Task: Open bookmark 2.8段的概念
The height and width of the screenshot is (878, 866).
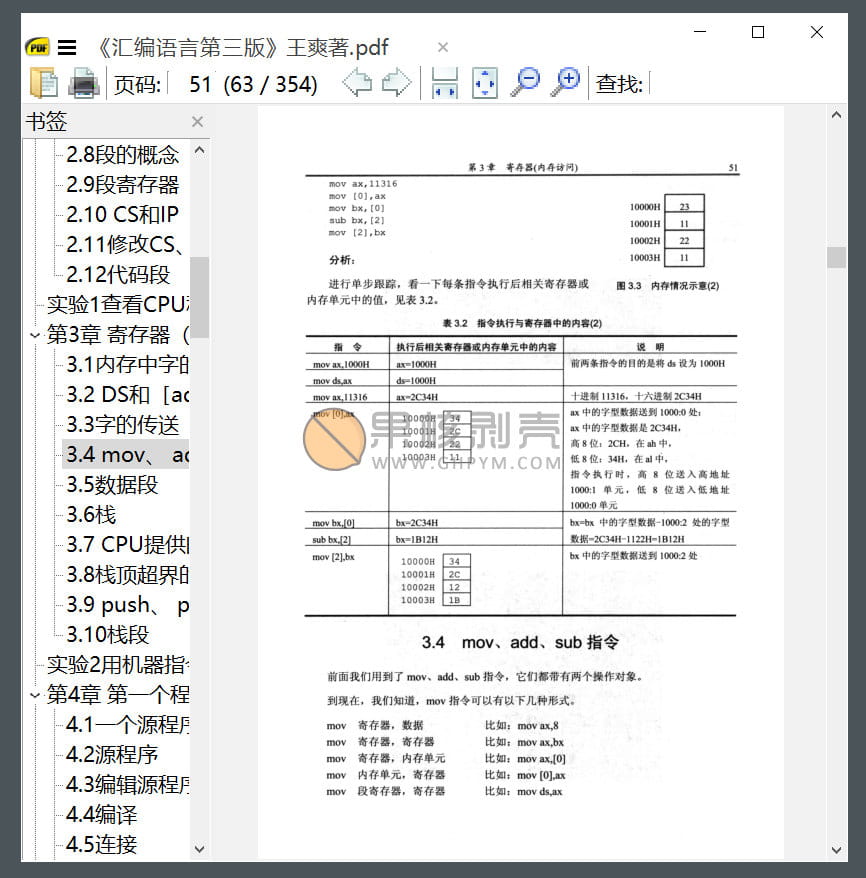Action: point(123,155)
